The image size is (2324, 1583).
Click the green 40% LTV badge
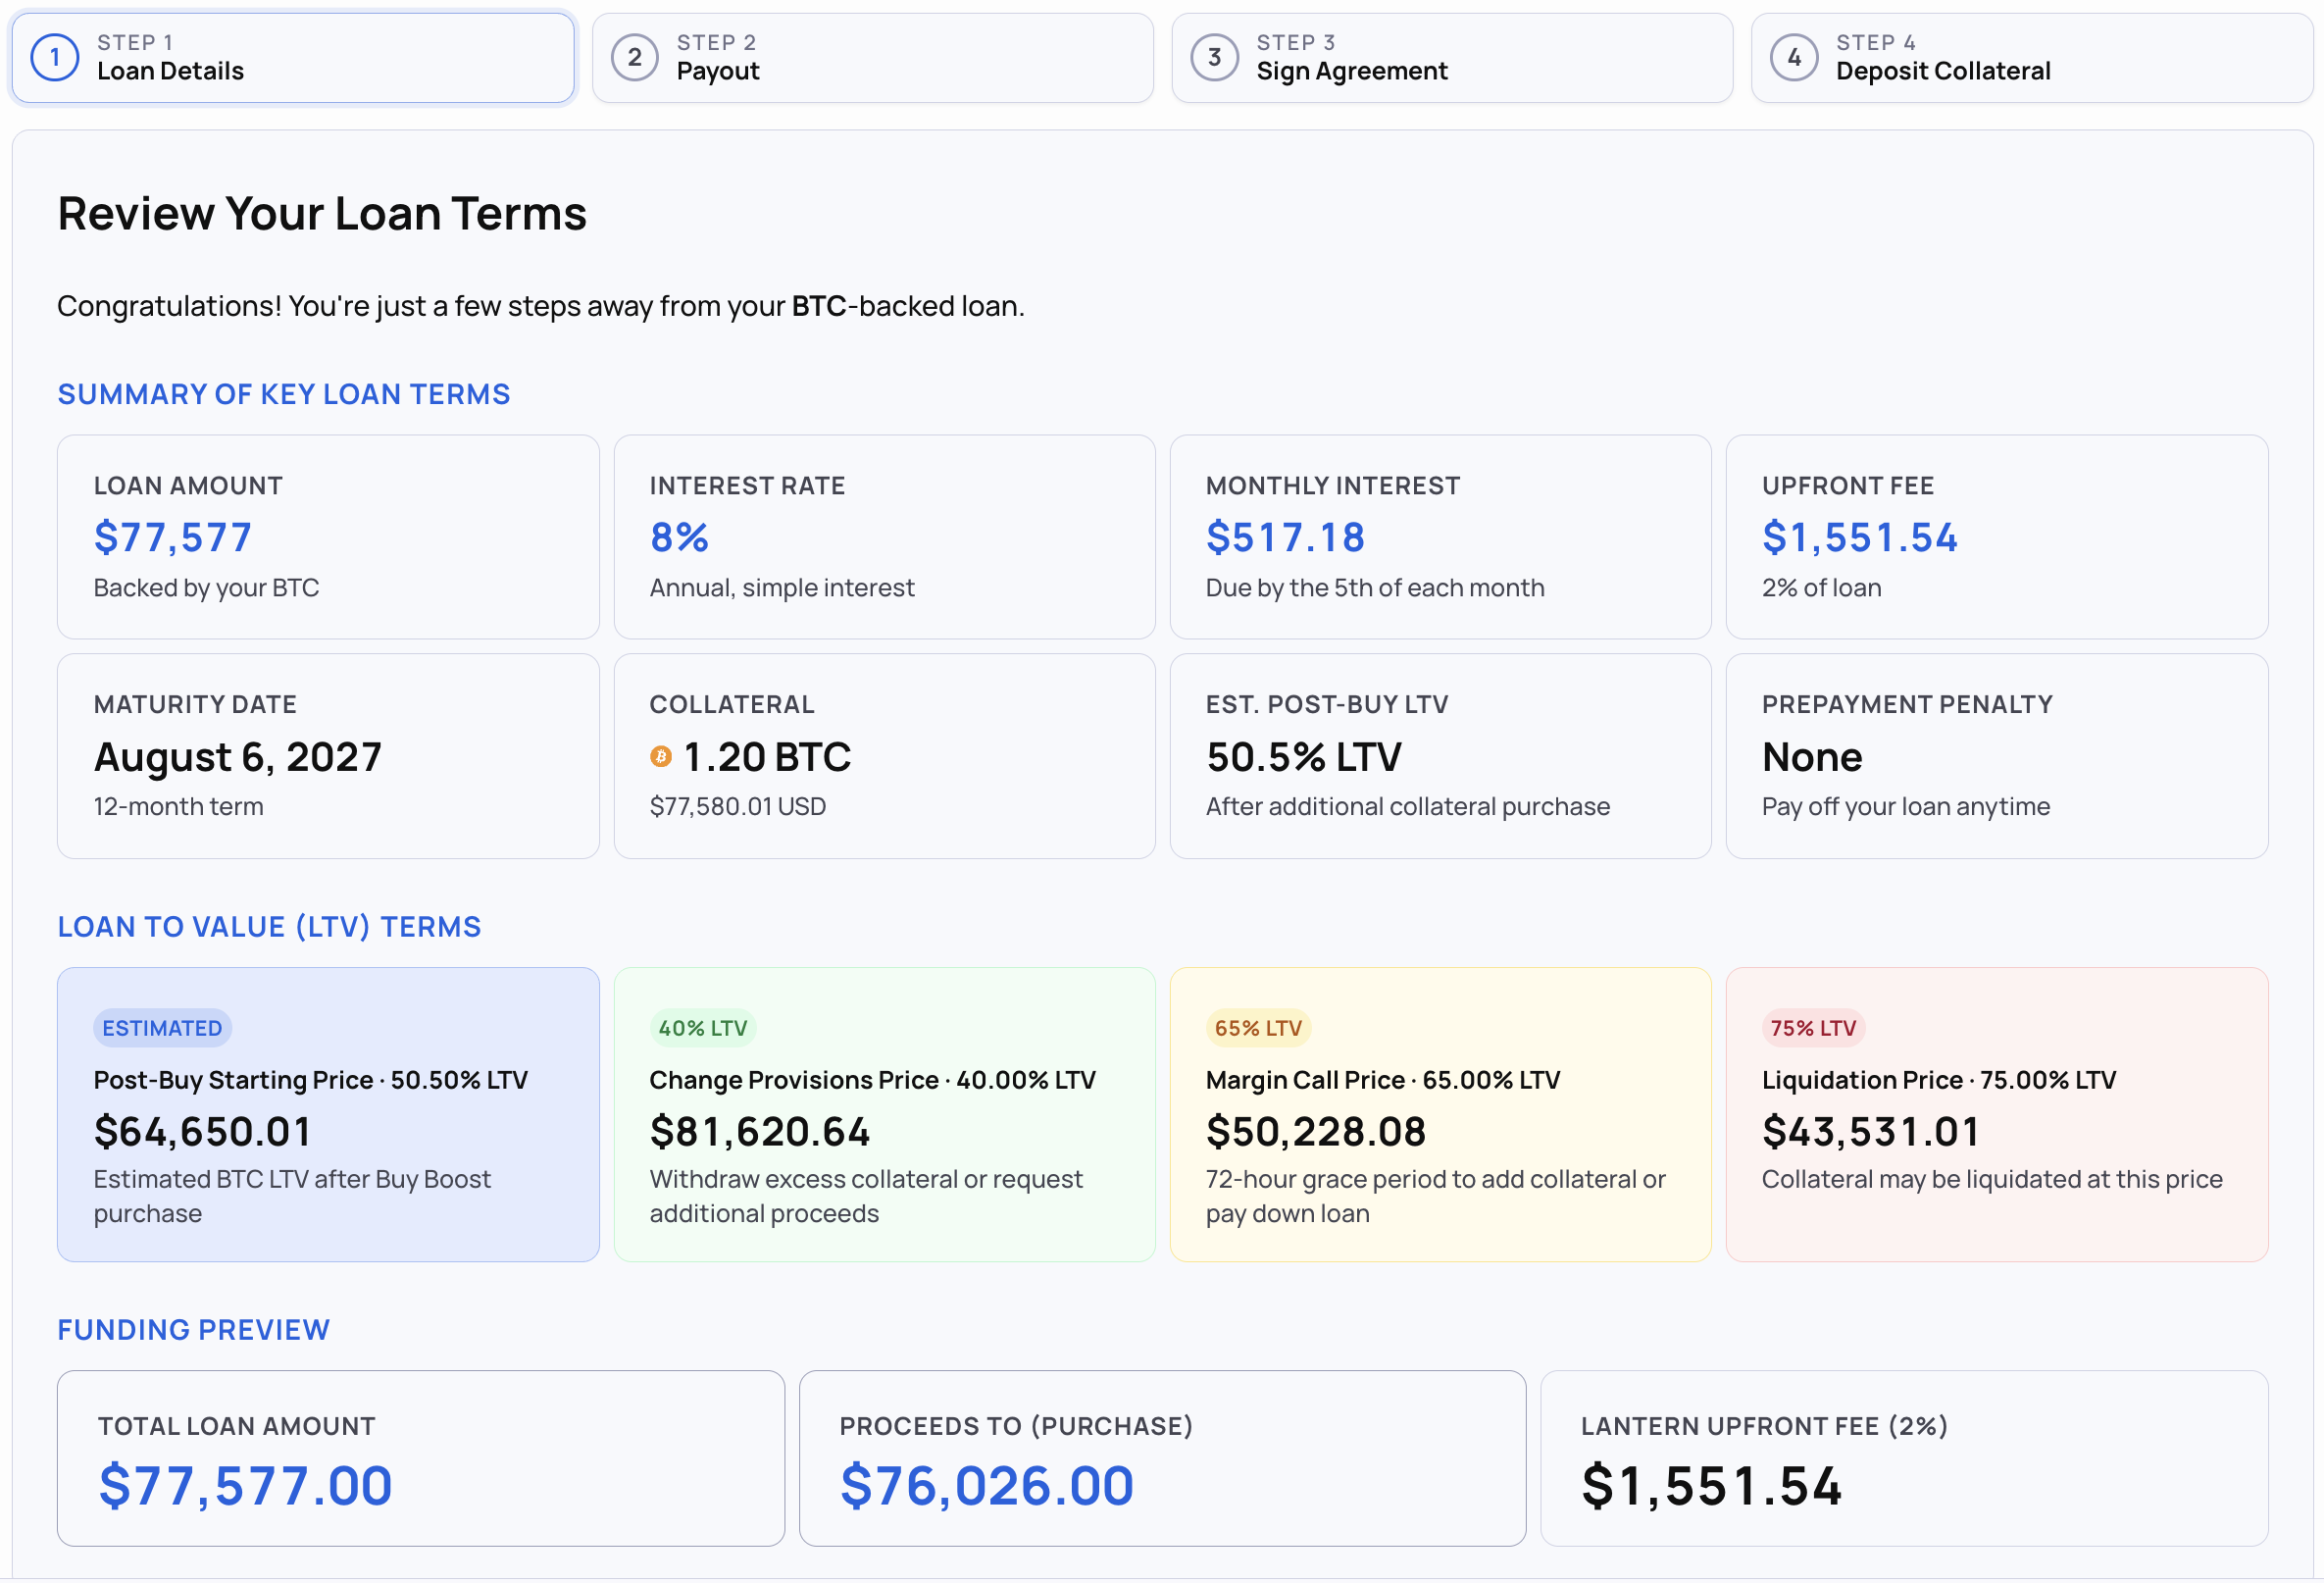703,1028
